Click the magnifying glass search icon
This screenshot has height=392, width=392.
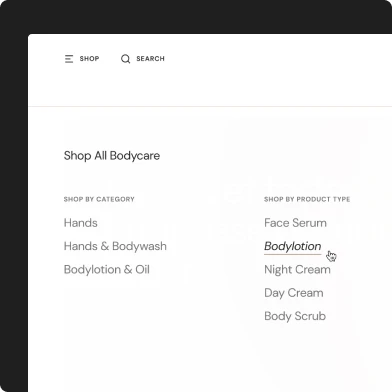pyautogui.click(x=125, y=59)
